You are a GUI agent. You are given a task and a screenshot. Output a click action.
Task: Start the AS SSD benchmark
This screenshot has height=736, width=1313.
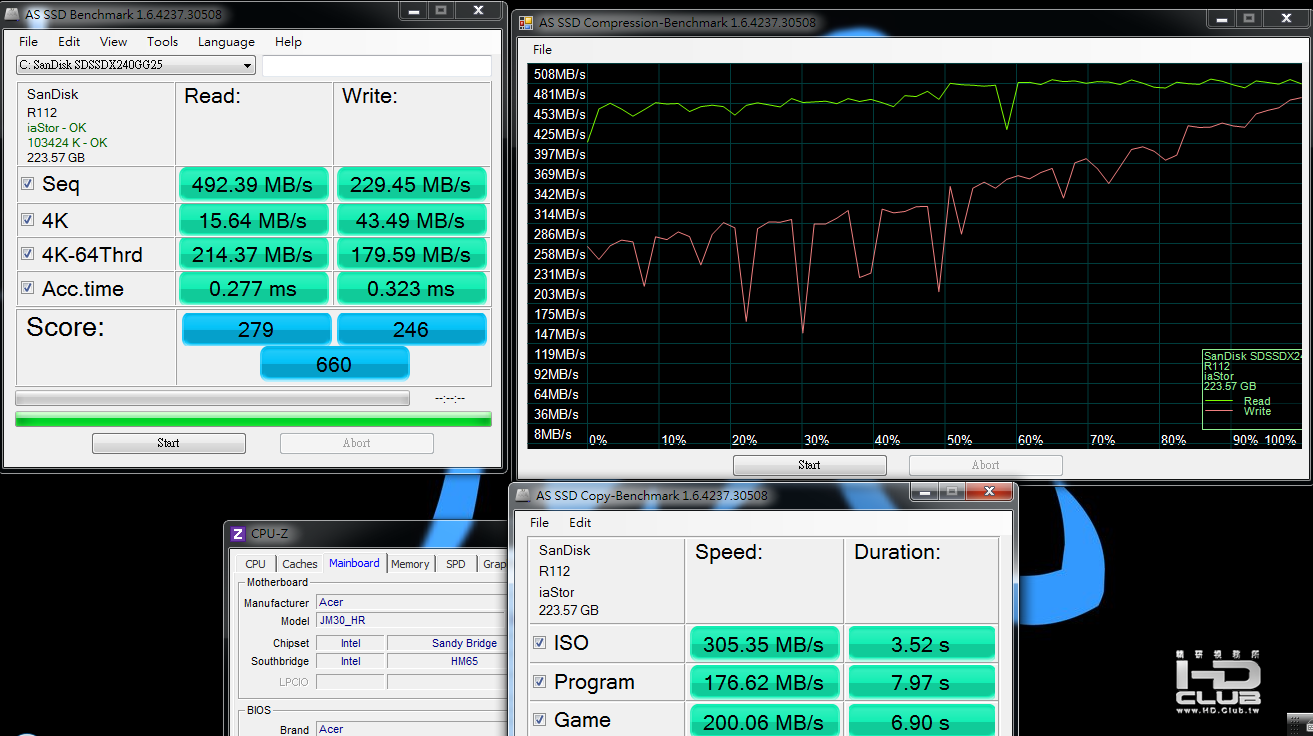click(x=169, y=443)
